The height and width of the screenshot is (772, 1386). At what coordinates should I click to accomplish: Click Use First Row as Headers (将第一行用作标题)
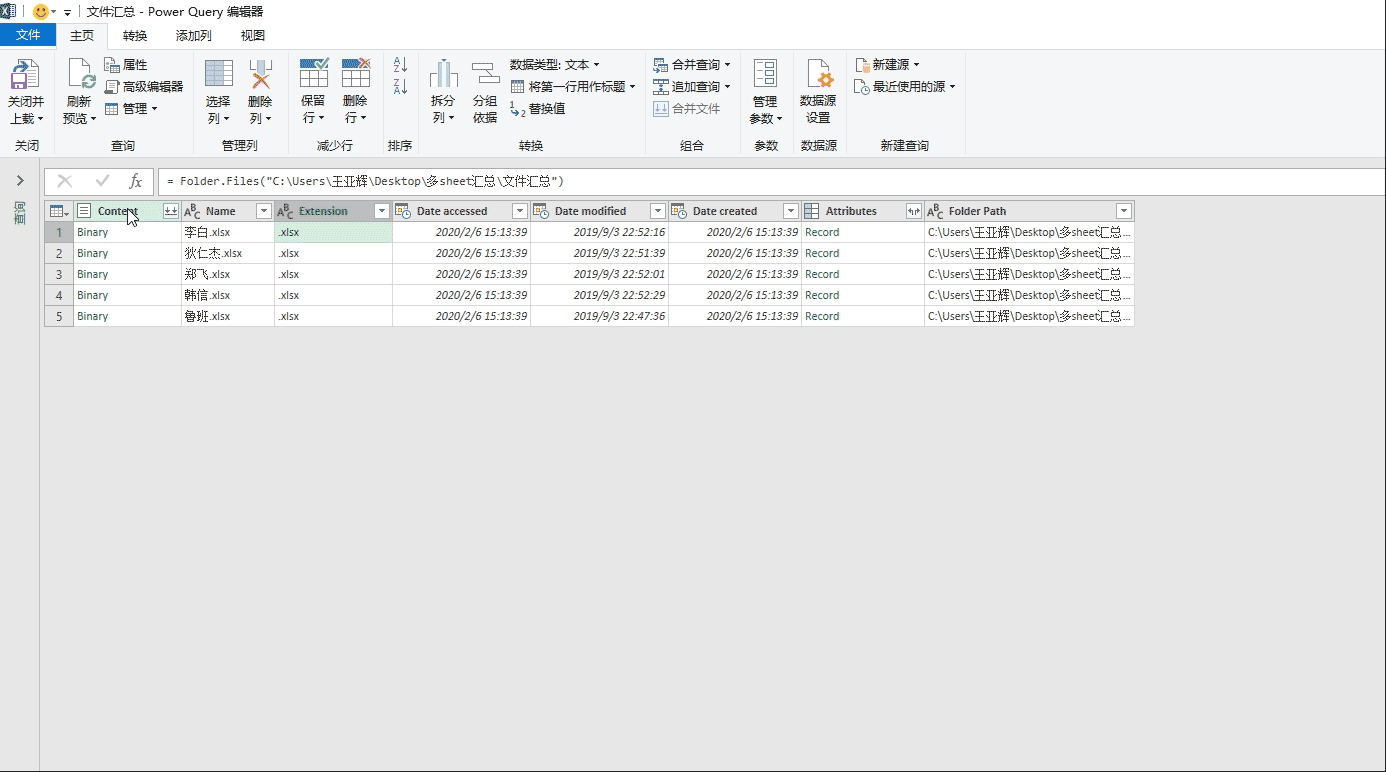pos(573,87)
